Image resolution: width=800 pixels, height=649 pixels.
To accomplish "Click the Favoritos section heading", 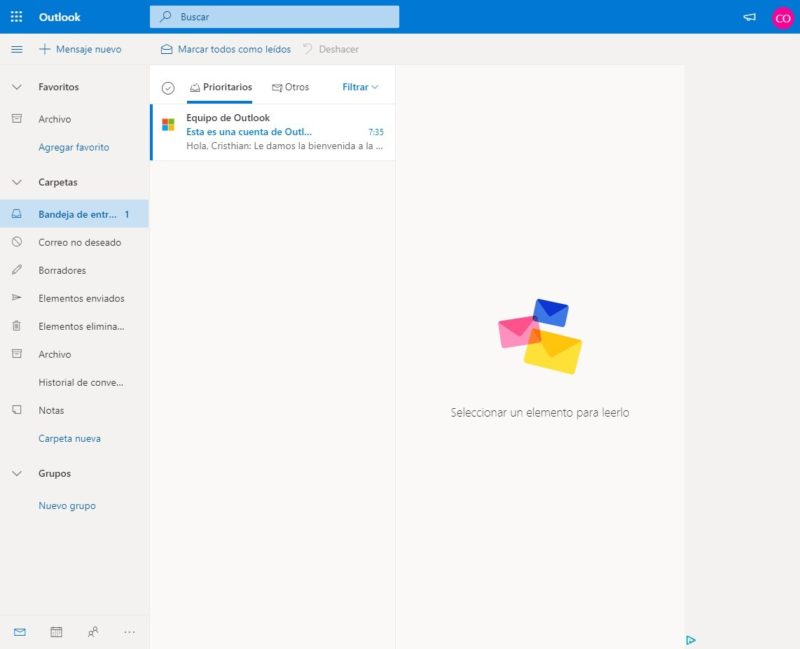I will (x=59, y=87).
